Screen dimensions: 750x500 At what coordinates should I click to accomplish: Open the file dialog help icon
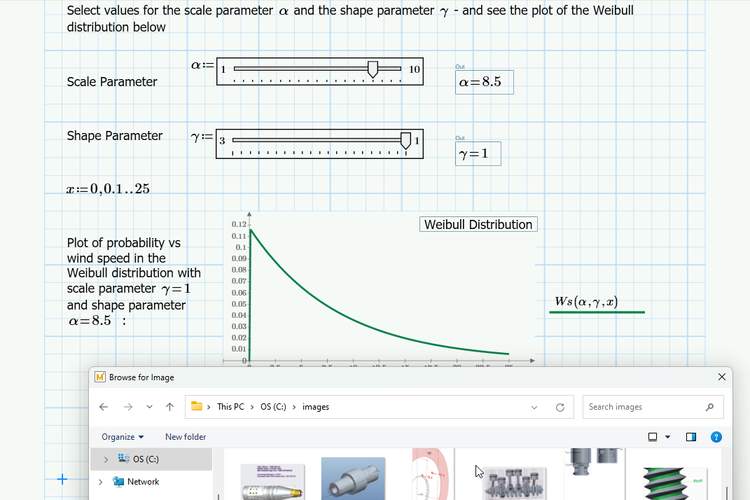tap(716, 437)
